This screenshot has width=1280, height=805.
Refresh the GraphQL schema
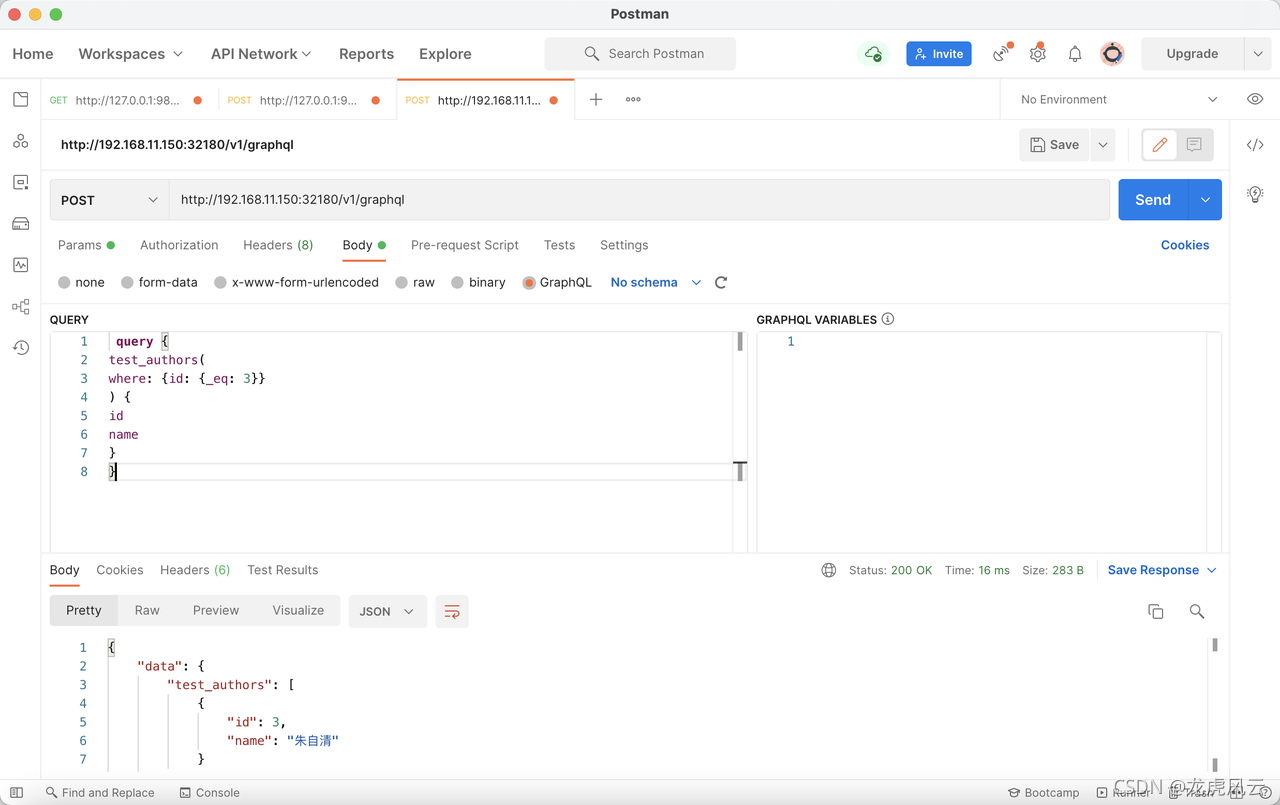pos(721,283)
